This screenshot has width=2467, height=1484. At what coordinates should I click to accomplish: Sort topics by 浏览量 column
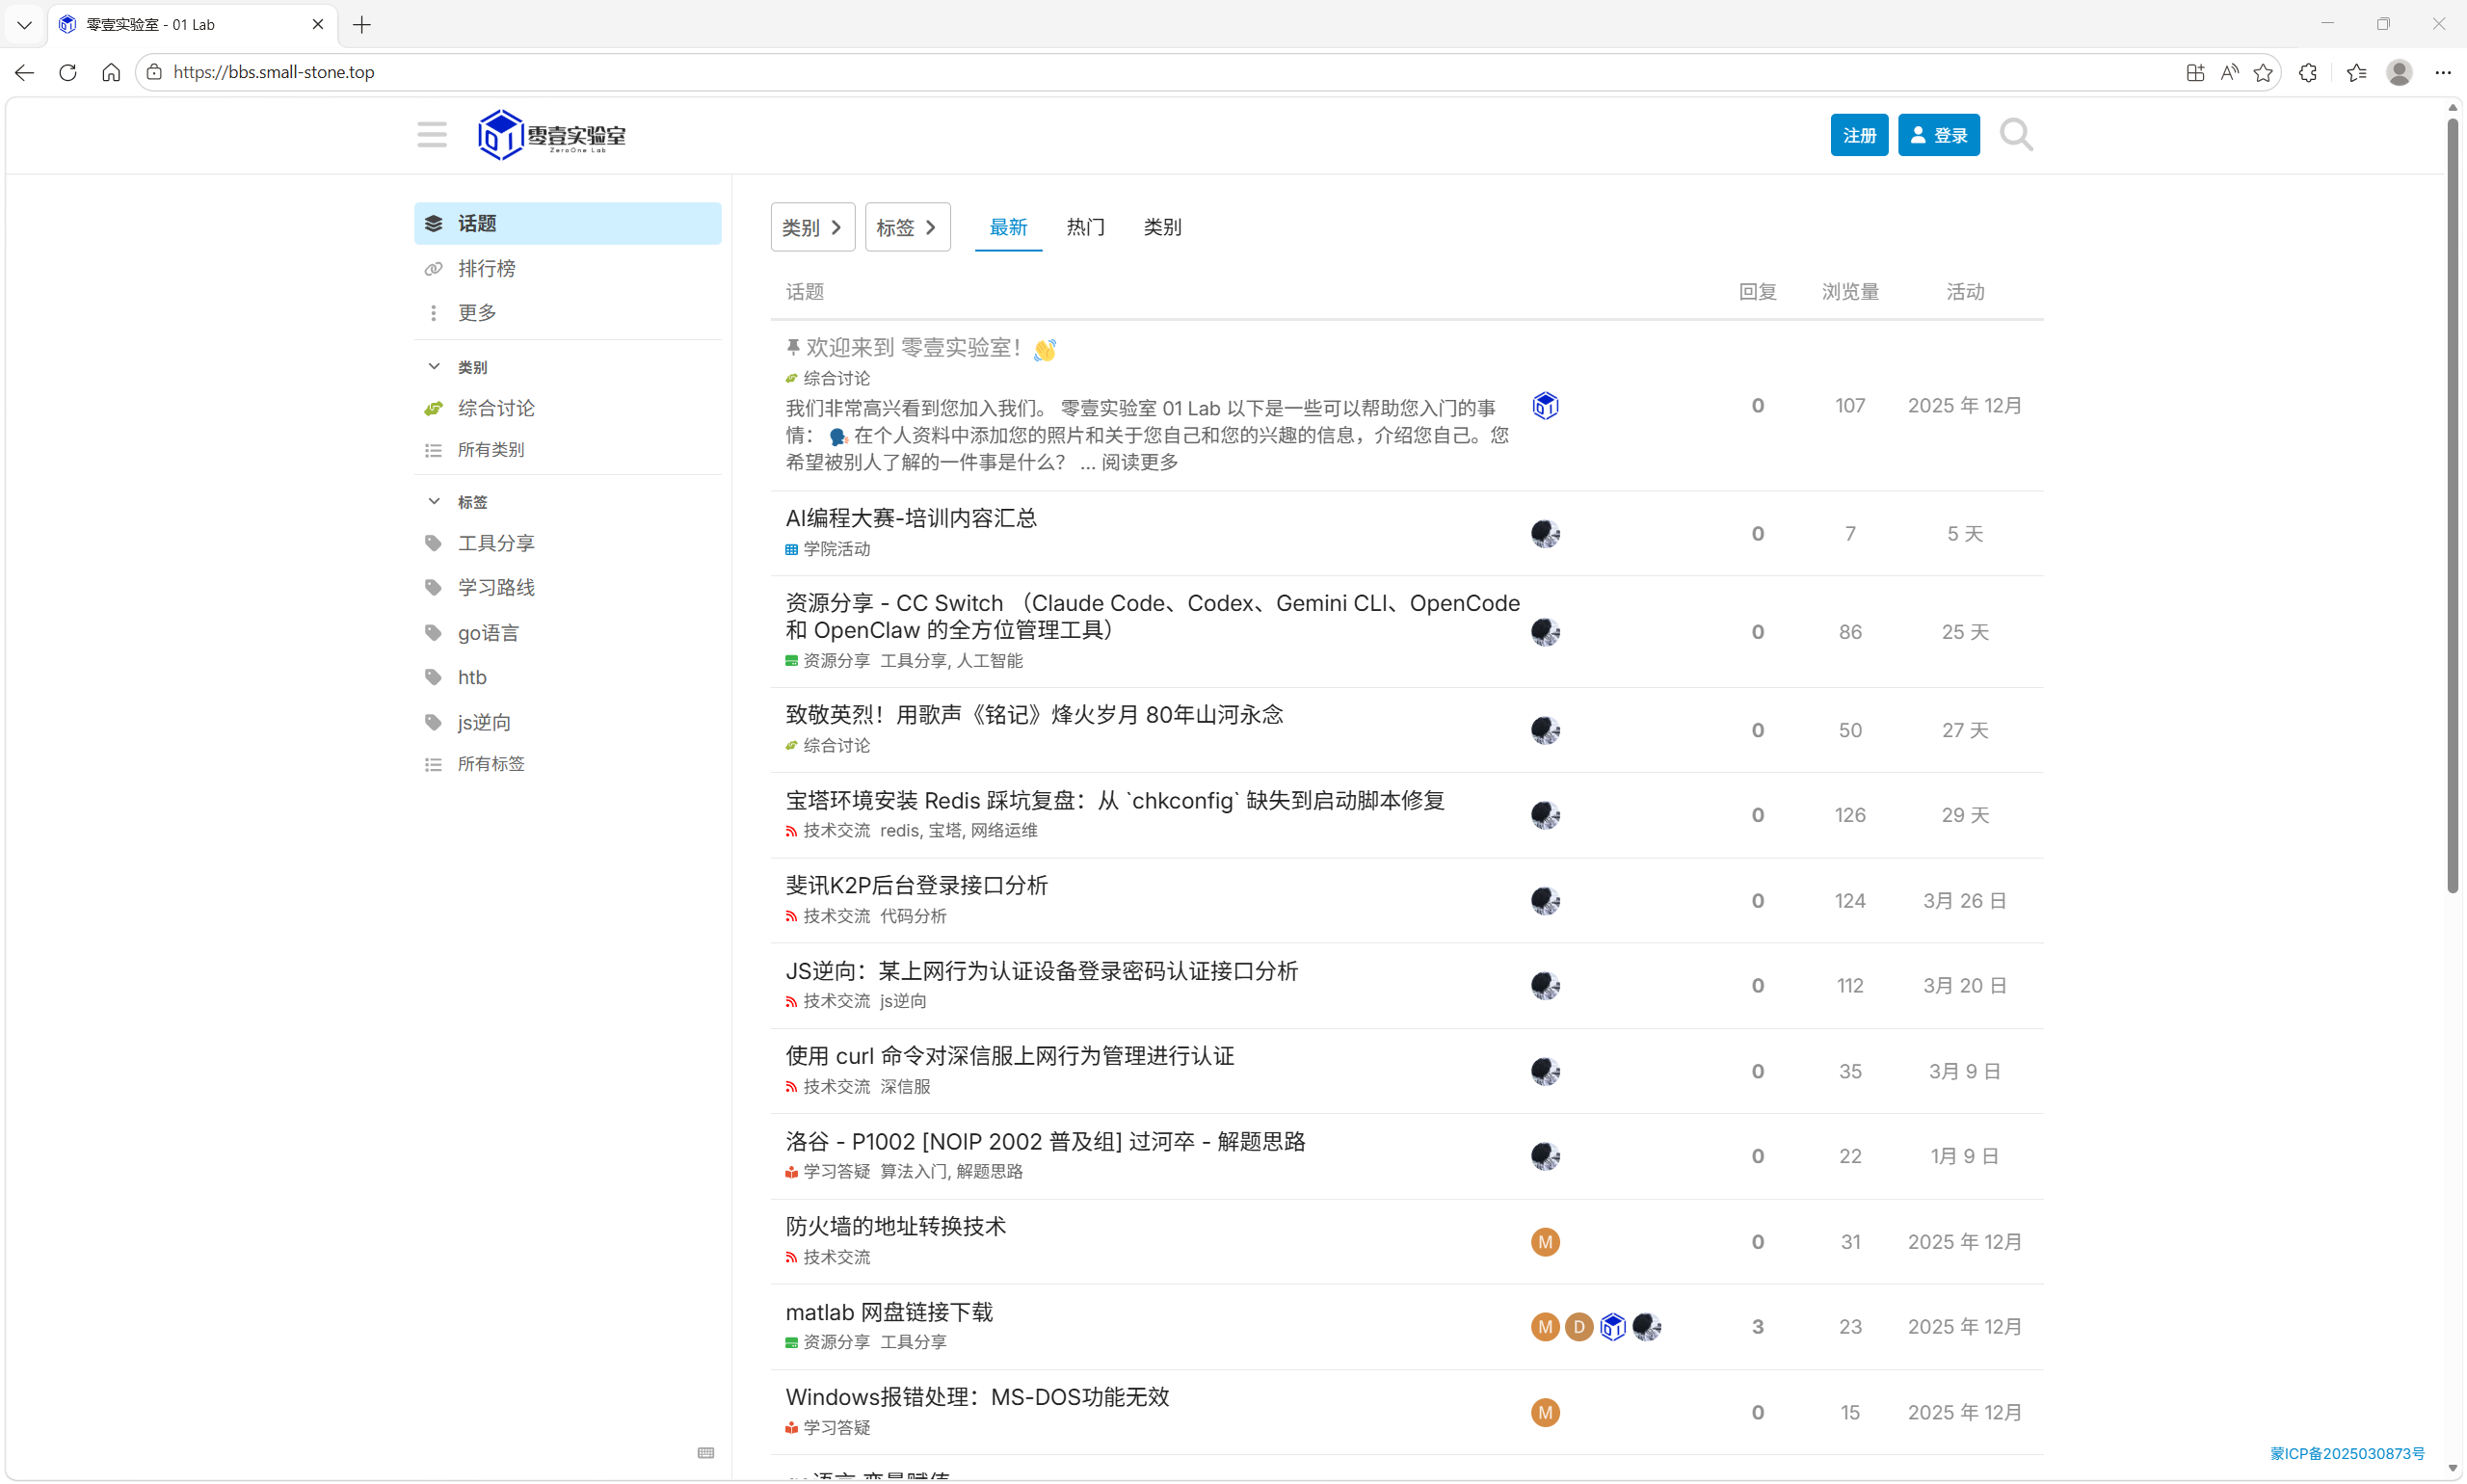click(x=1850, y=291)
